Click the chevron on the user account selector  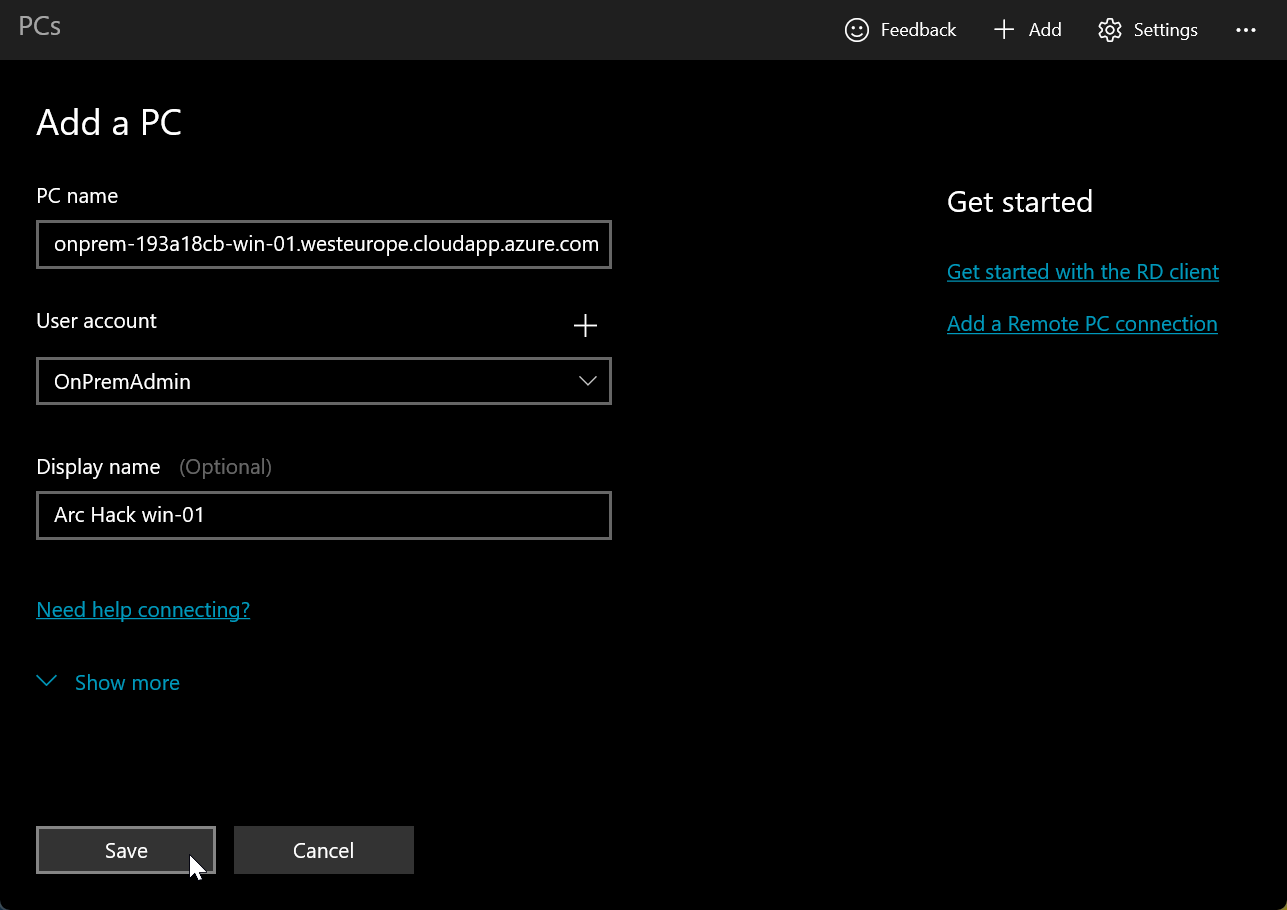click(588, 381)
